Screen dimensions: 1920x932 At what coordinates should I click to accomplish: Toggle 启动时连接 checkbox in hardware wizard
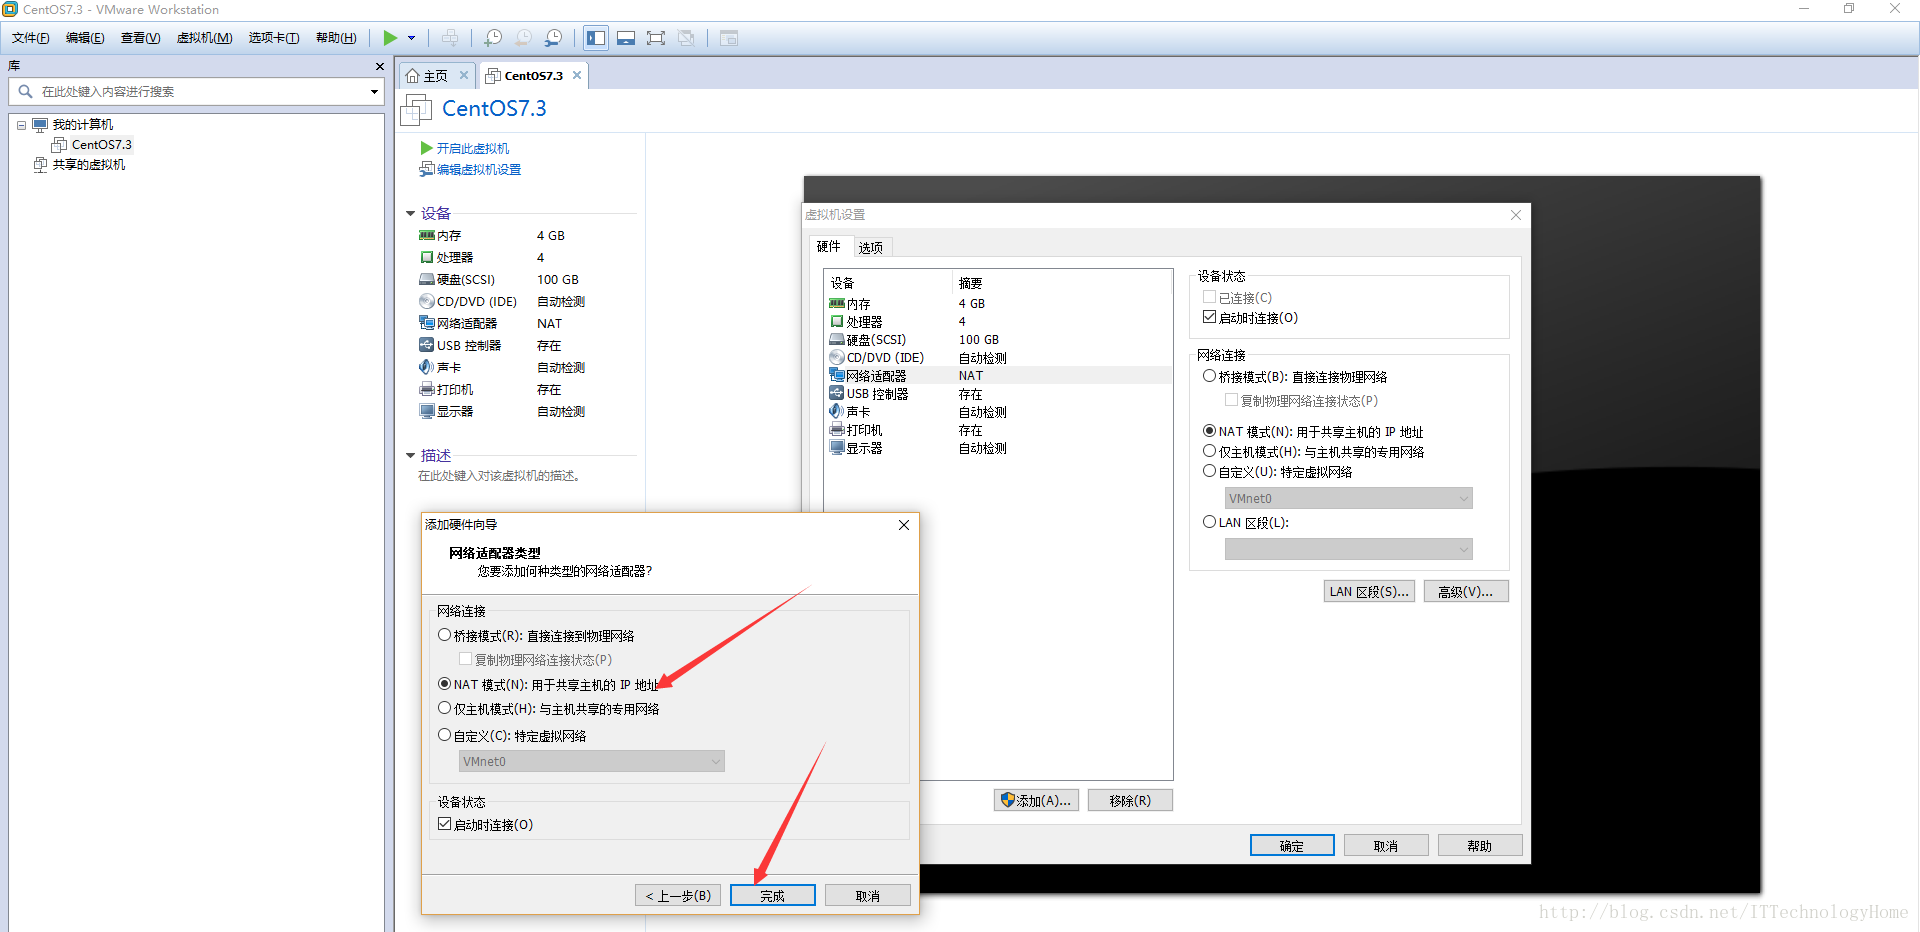[444, 825]
